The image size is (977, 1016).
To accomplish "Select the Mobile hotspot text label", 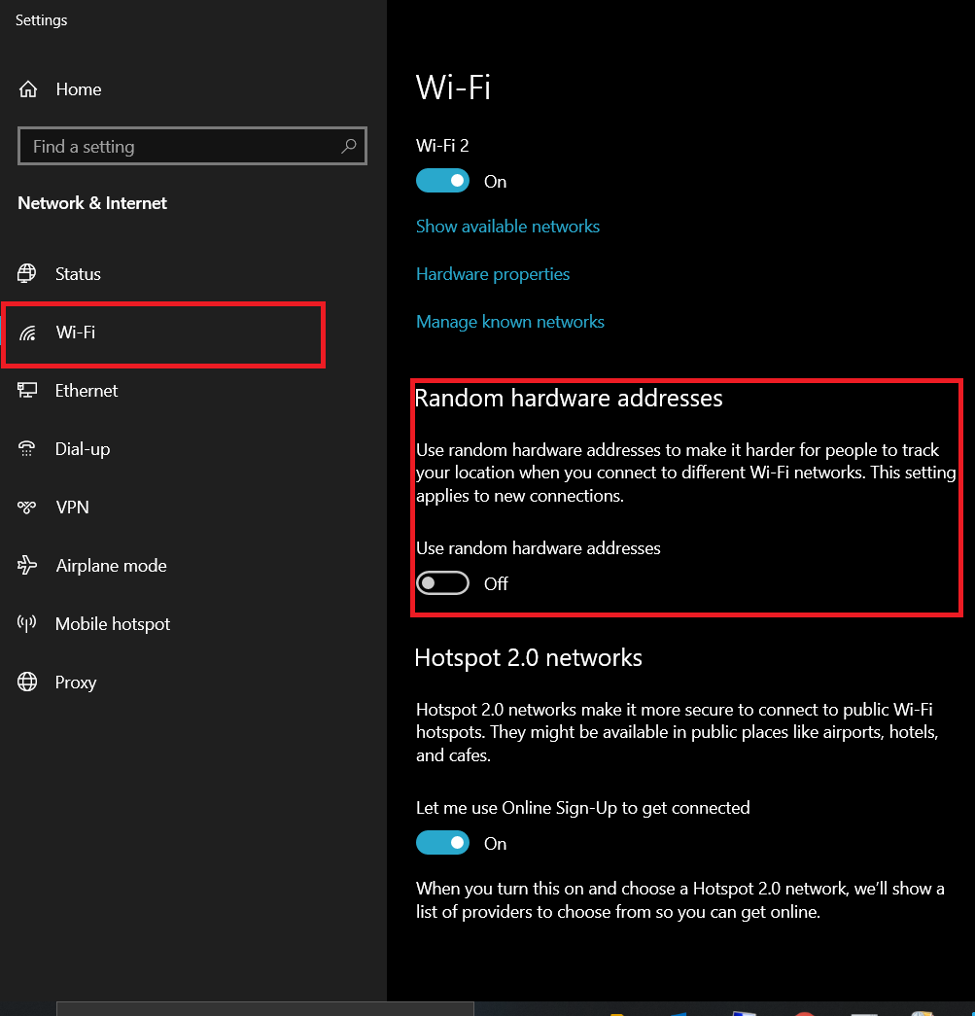I will 112,624.
